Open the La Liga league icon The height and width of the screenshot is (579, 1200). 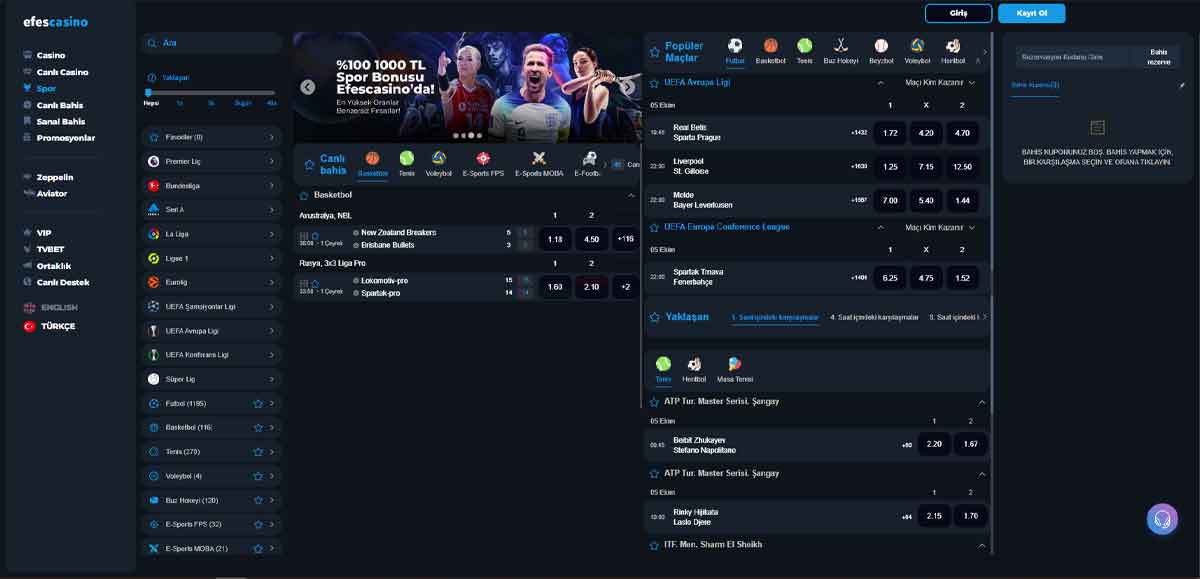pos(154,234)
